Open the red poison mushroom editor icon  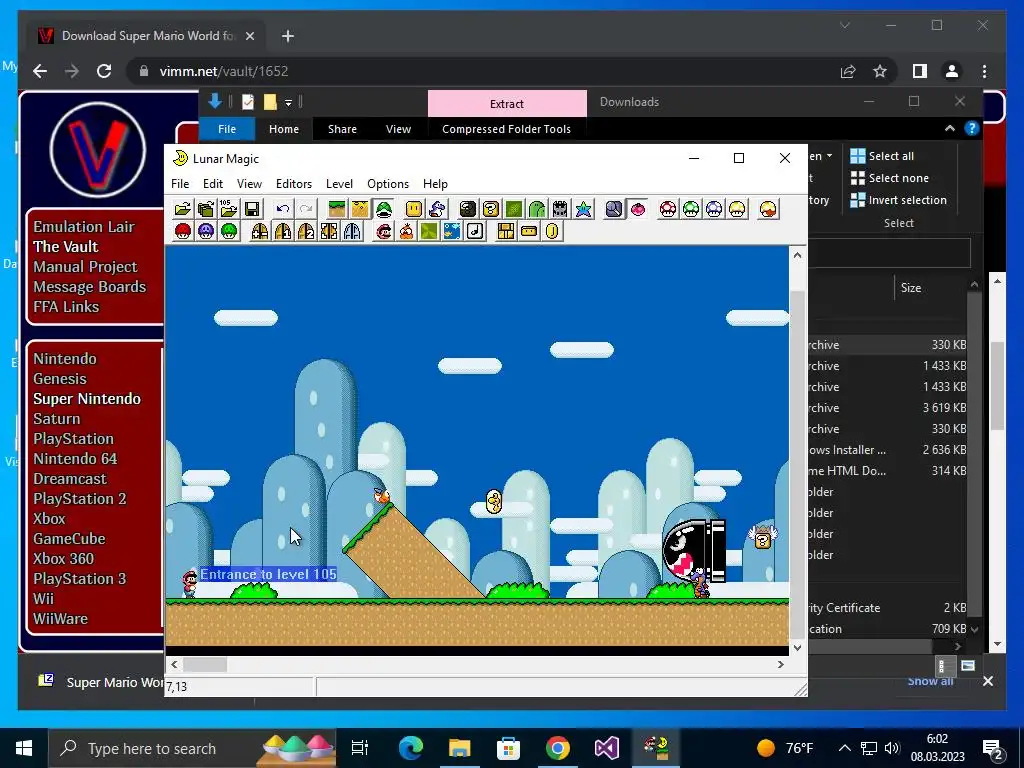coord(183,231)
